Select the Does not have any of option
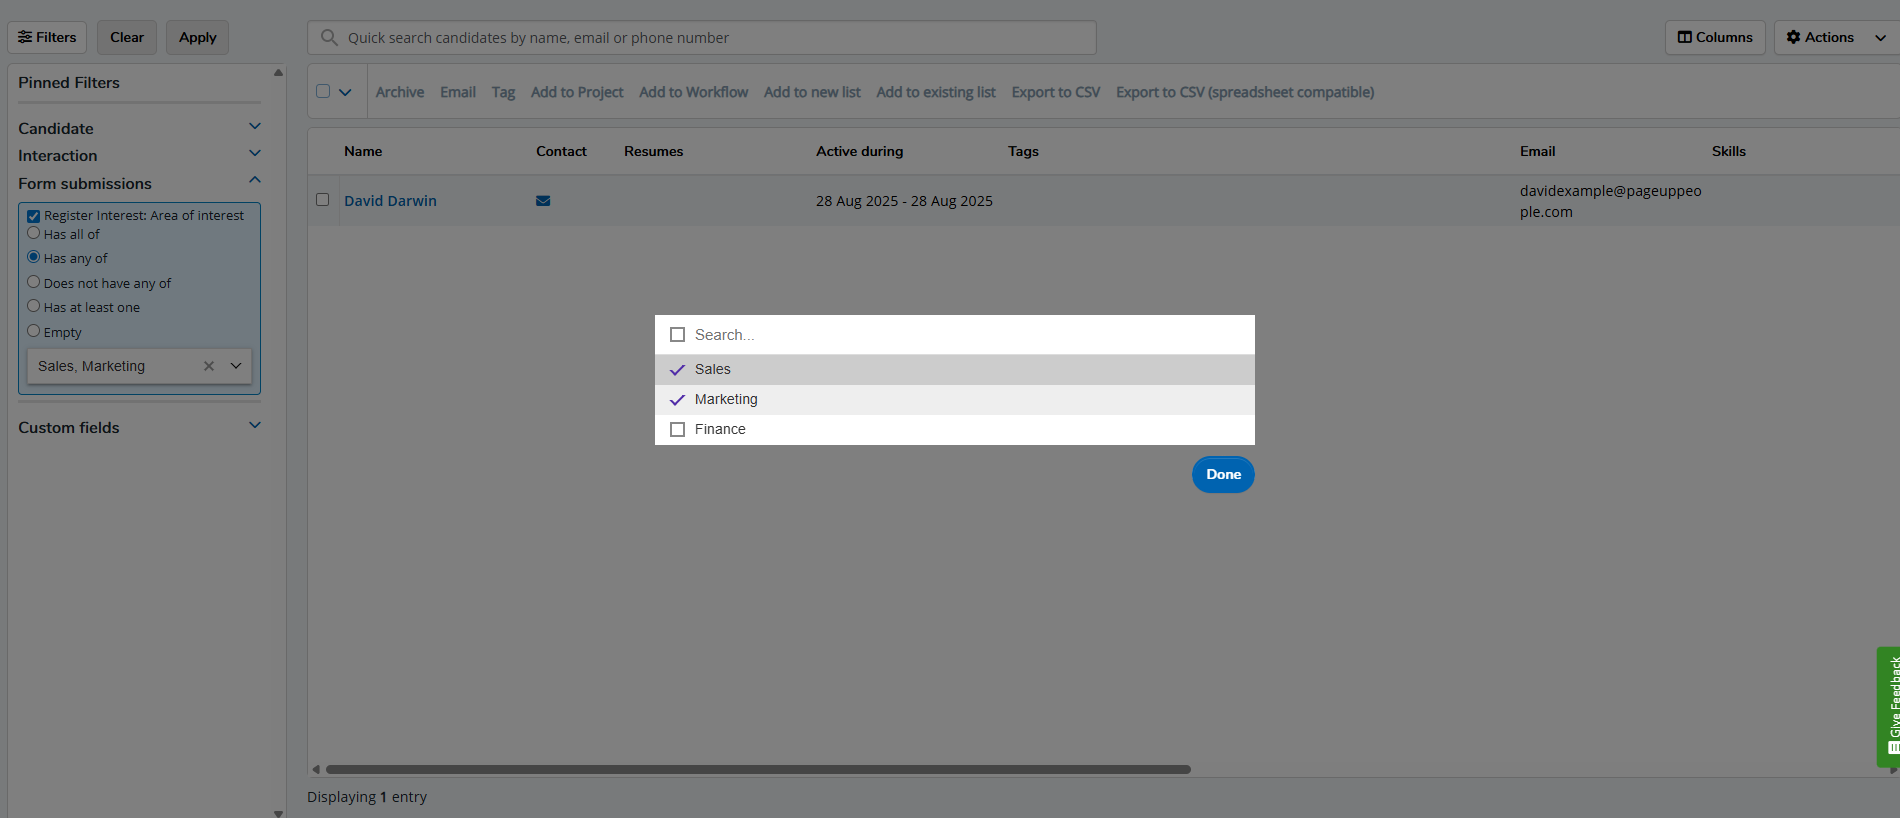The height and width of the screenshot is (818, 1900). point(33,282)
